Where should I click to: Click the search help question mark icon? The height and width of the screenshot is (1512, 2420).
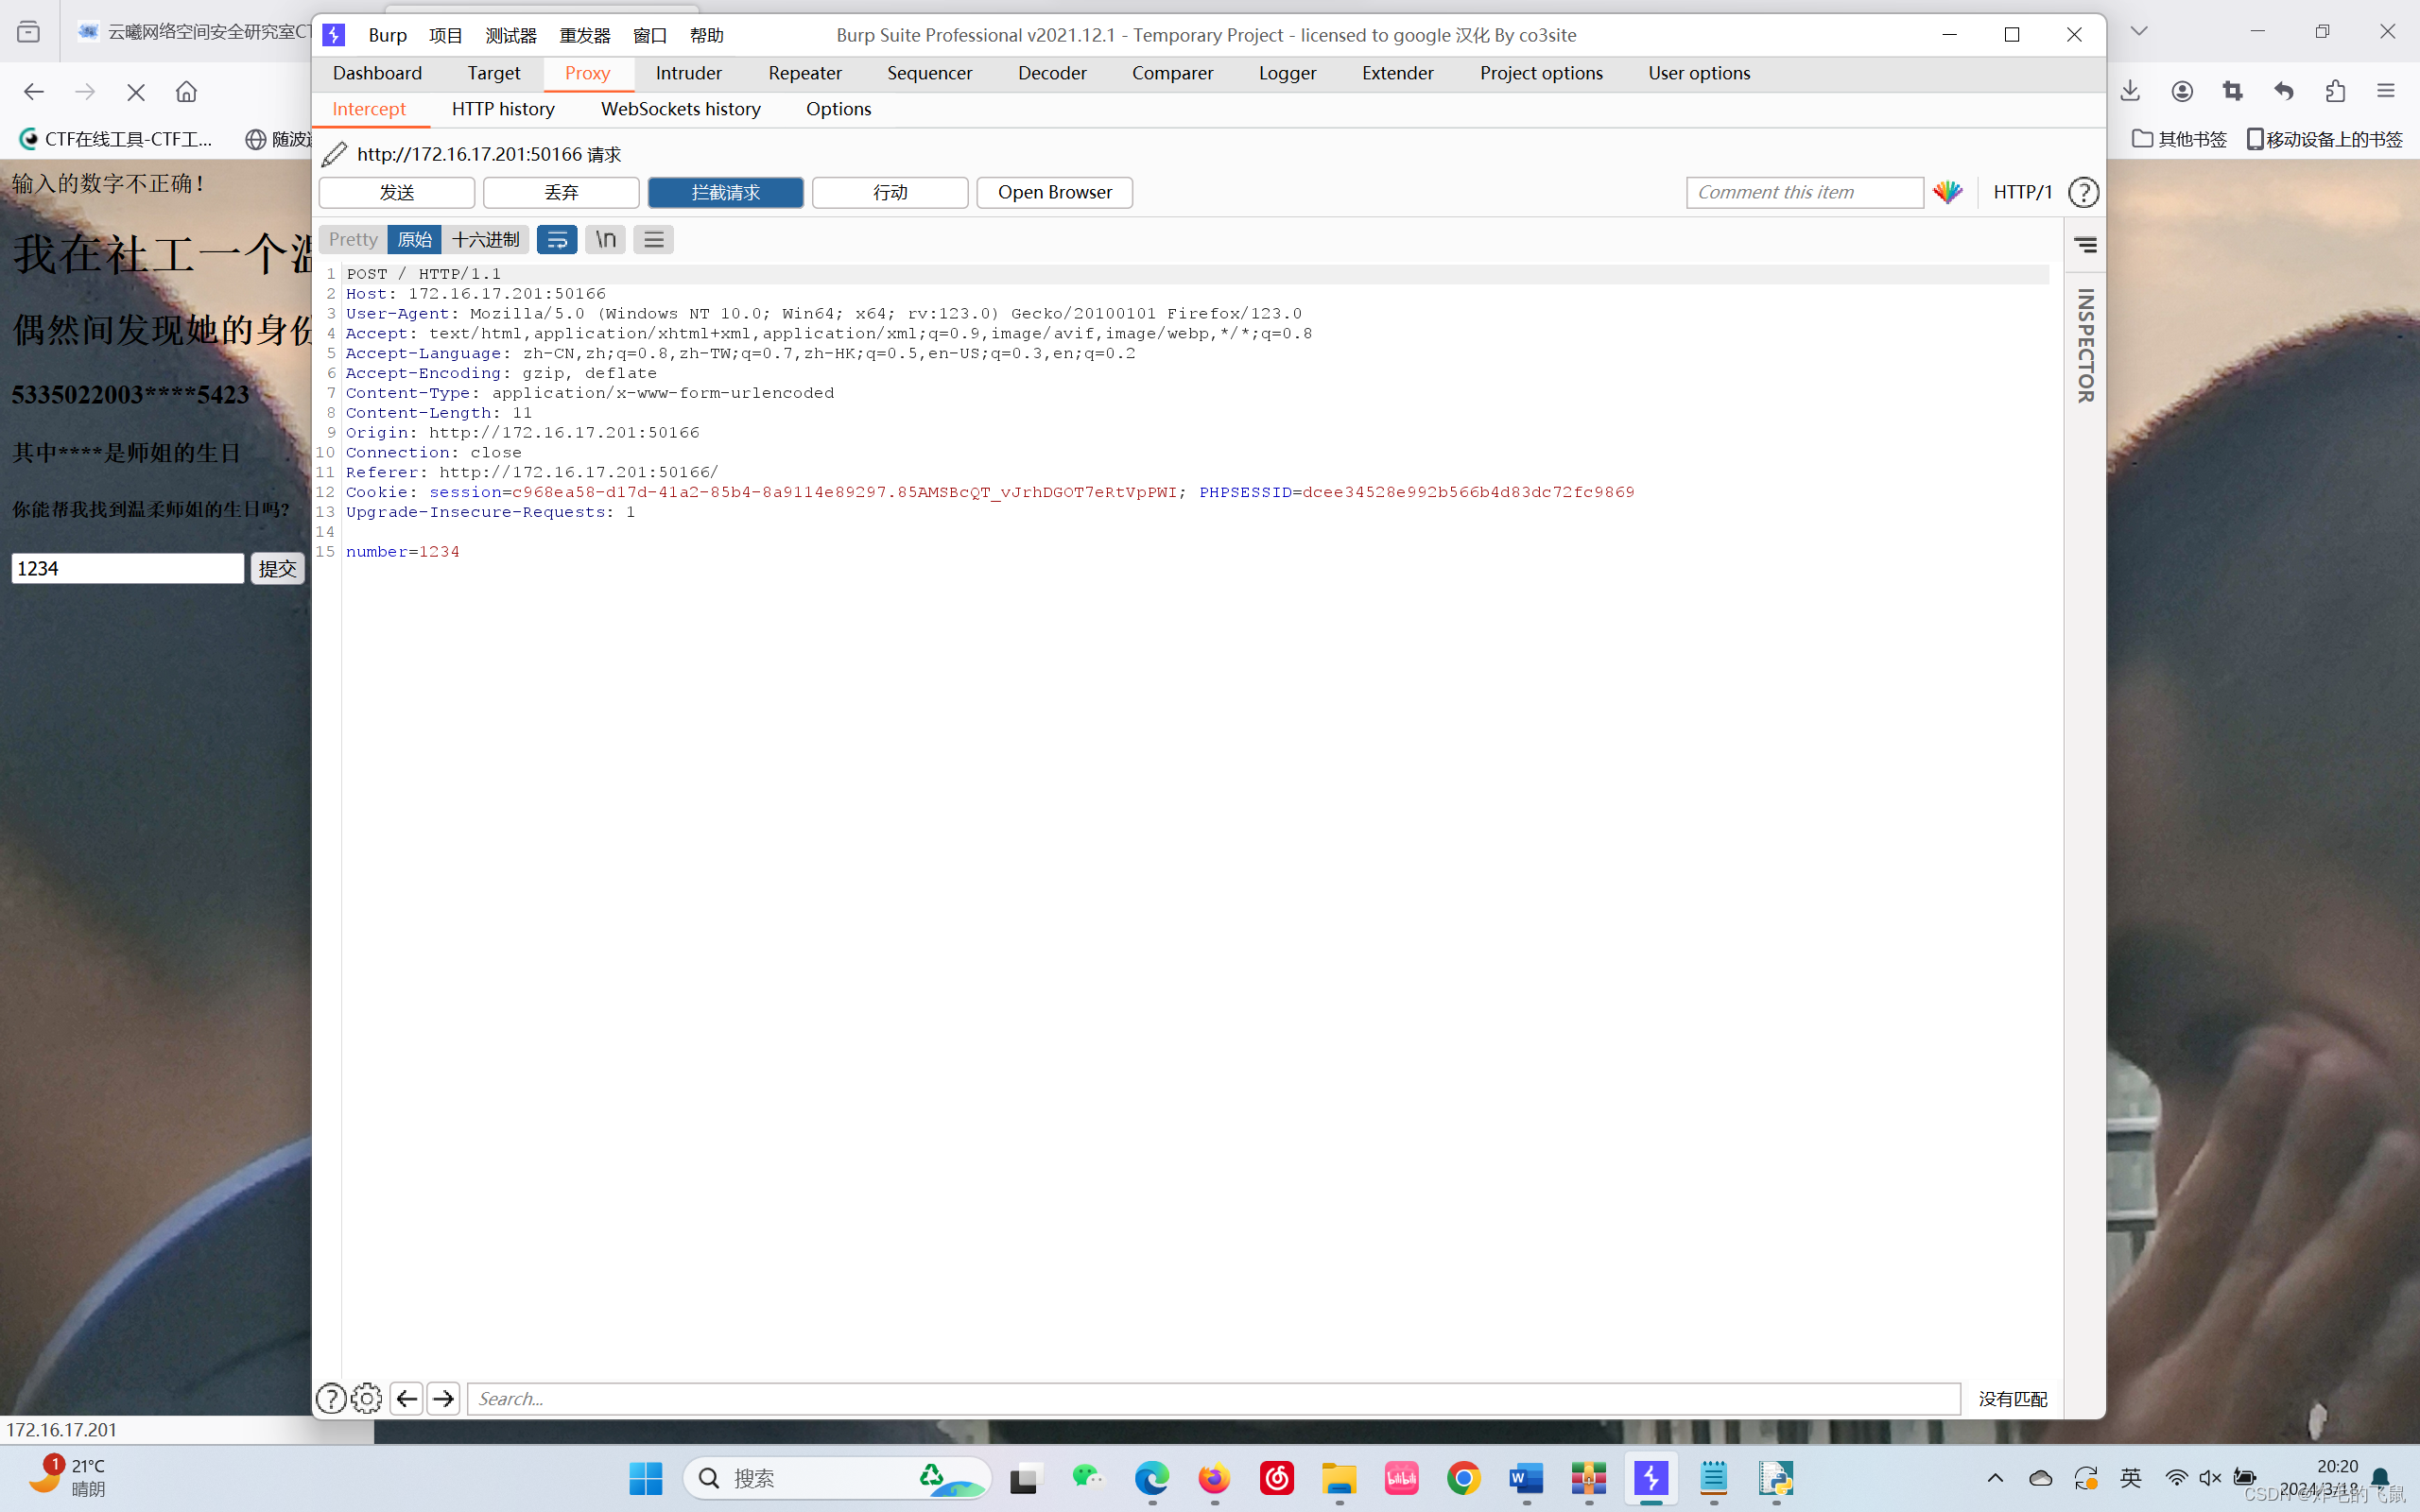tap(331, 1398)
